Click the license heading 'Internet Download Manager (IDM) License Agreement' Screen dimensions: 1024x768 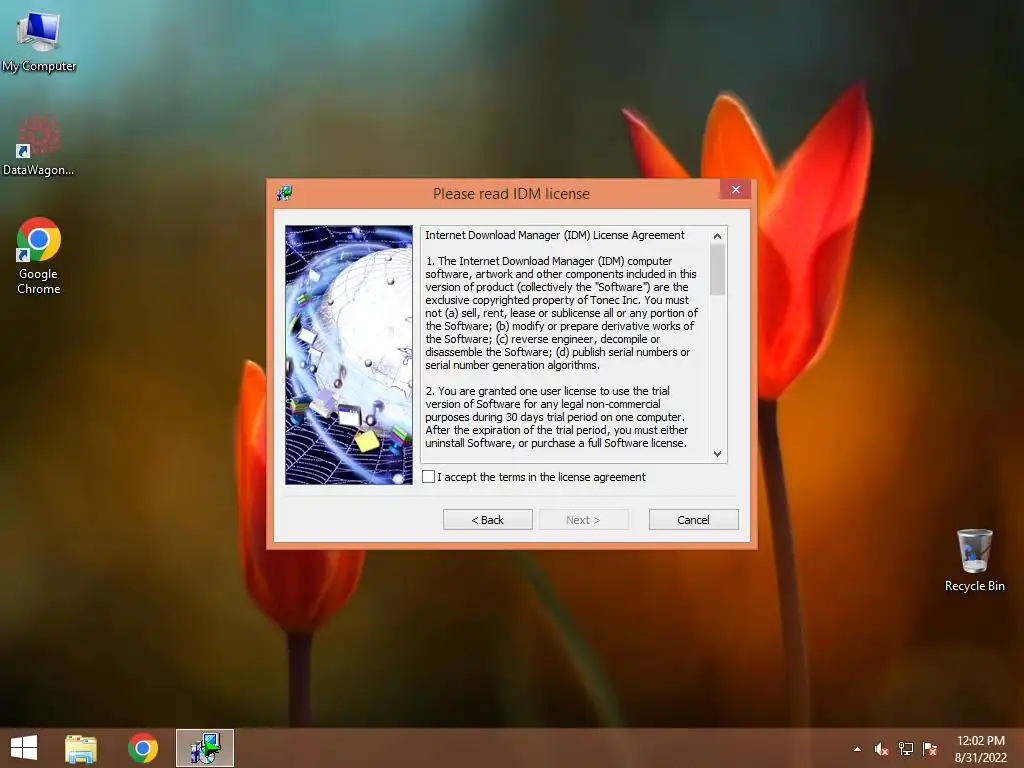555,235
